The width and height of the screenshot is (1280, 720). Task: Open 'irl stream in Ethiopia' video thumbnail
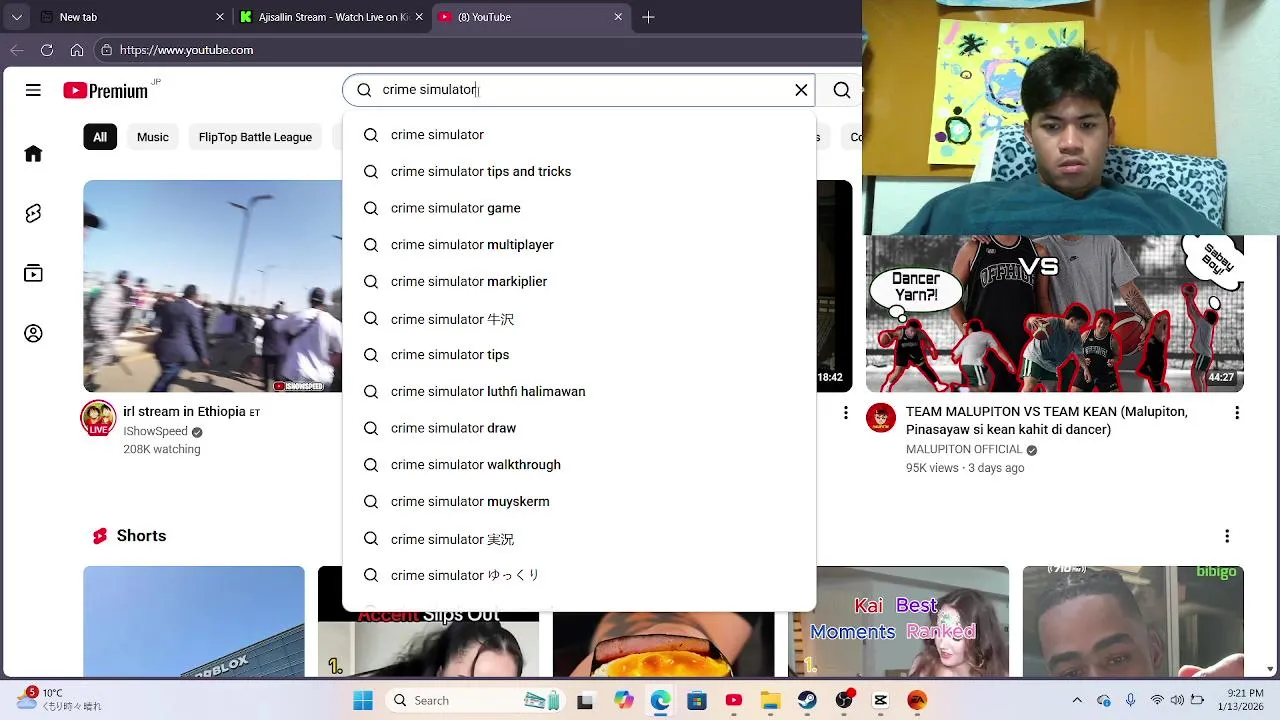point(212,286)
